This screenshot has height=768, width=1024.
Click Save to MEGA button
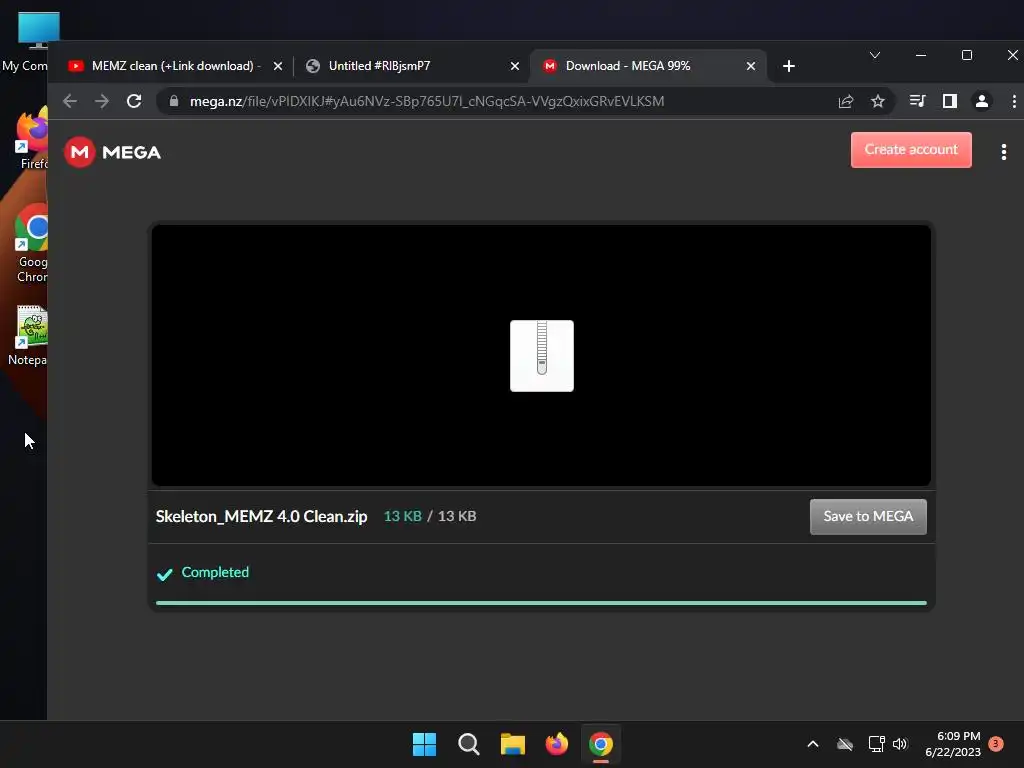(868, 517)
